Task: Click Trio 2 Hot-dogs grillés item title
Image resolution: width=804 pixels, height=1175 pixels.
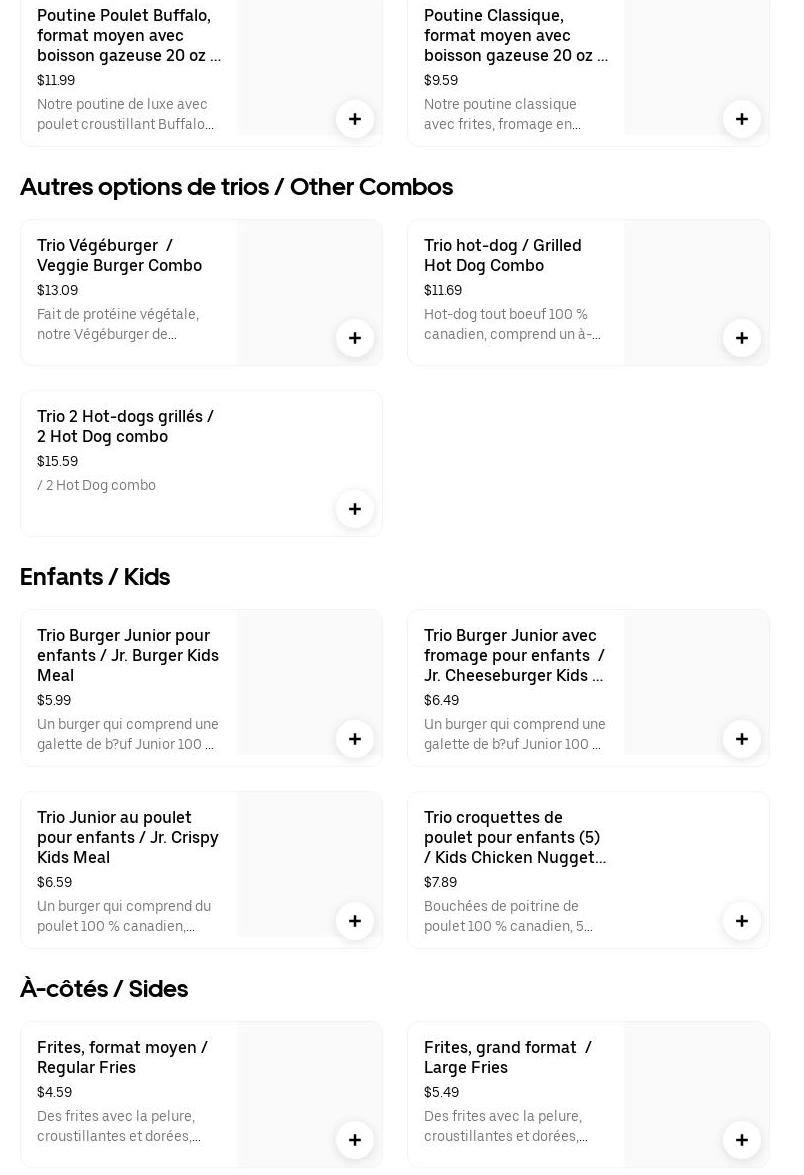Action: click(x=125, y=426)
